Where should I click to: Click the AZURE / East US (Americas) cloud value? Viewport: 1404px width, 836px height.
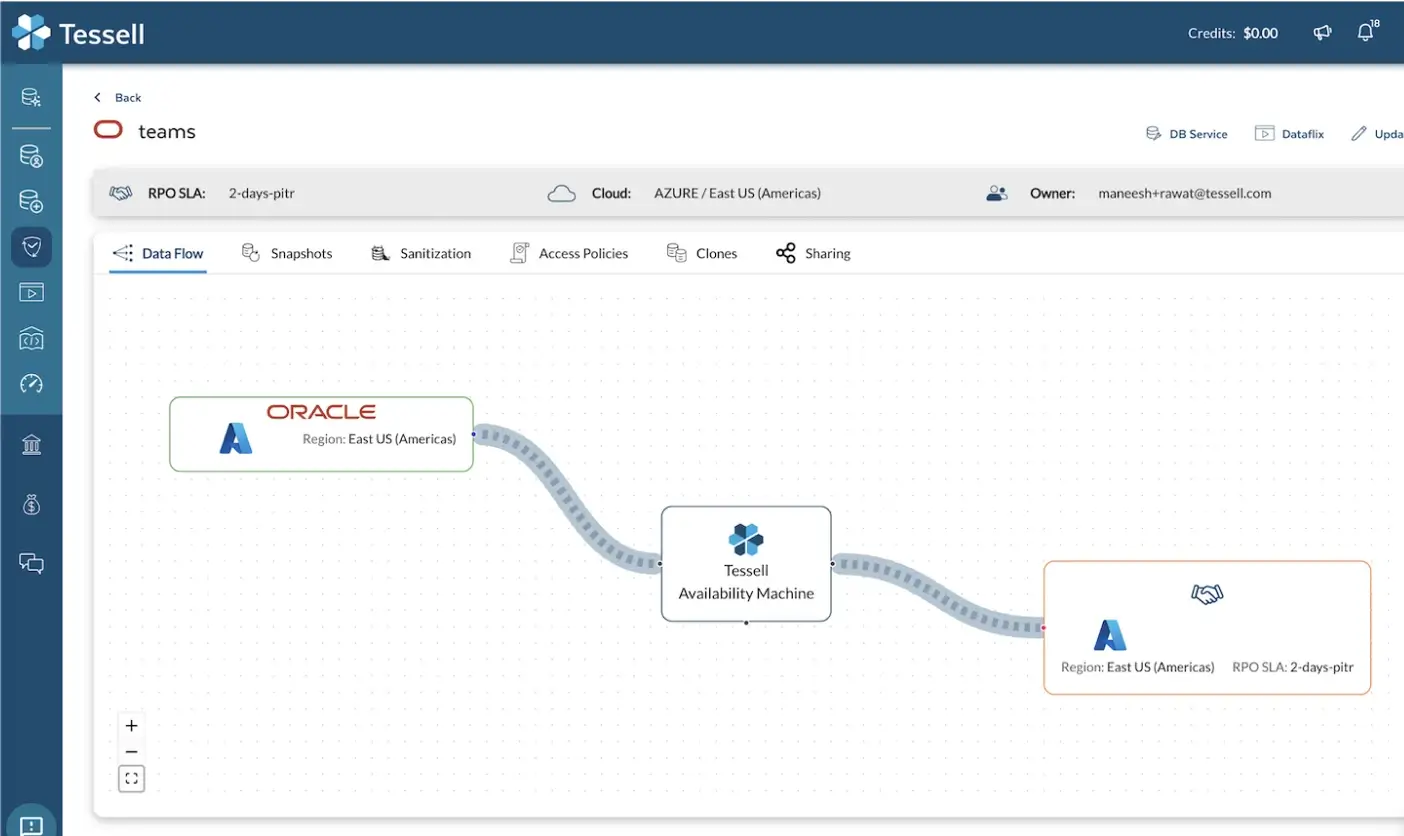737,193
